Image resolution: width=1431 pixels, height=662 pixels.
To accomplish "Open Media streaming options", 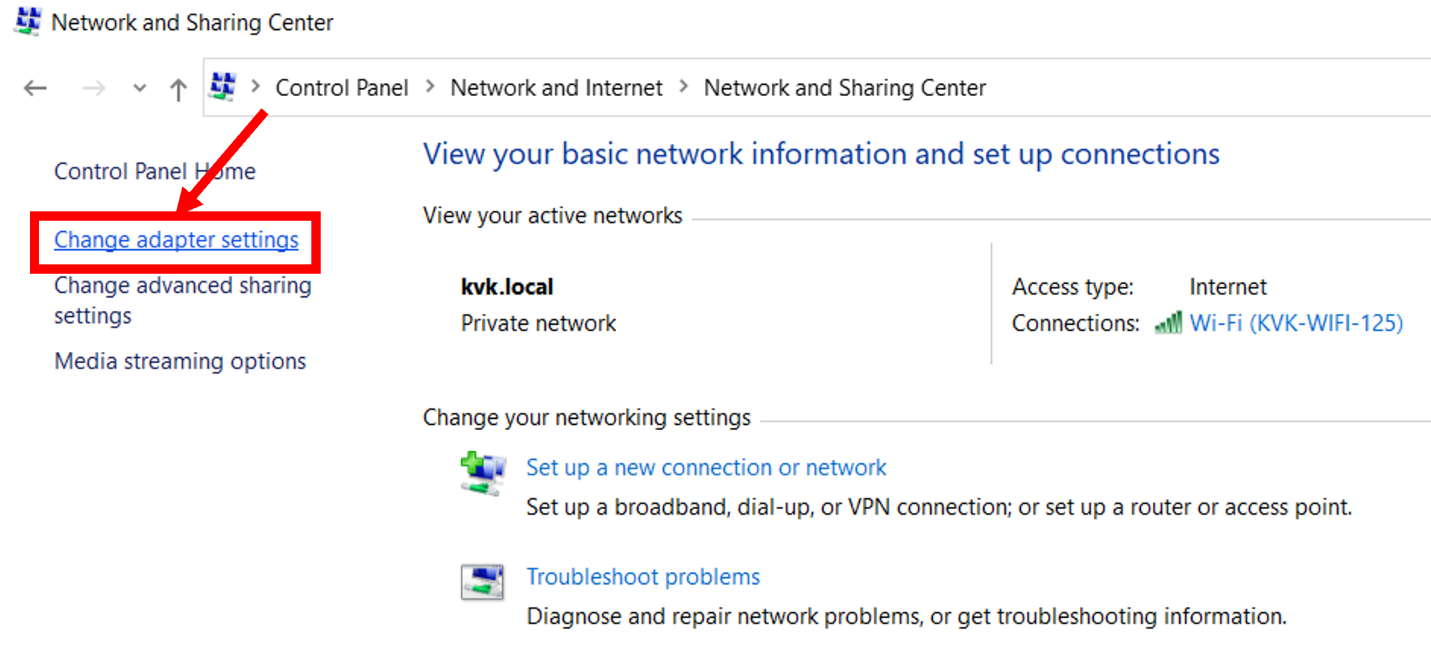I will tap(180, 361).
